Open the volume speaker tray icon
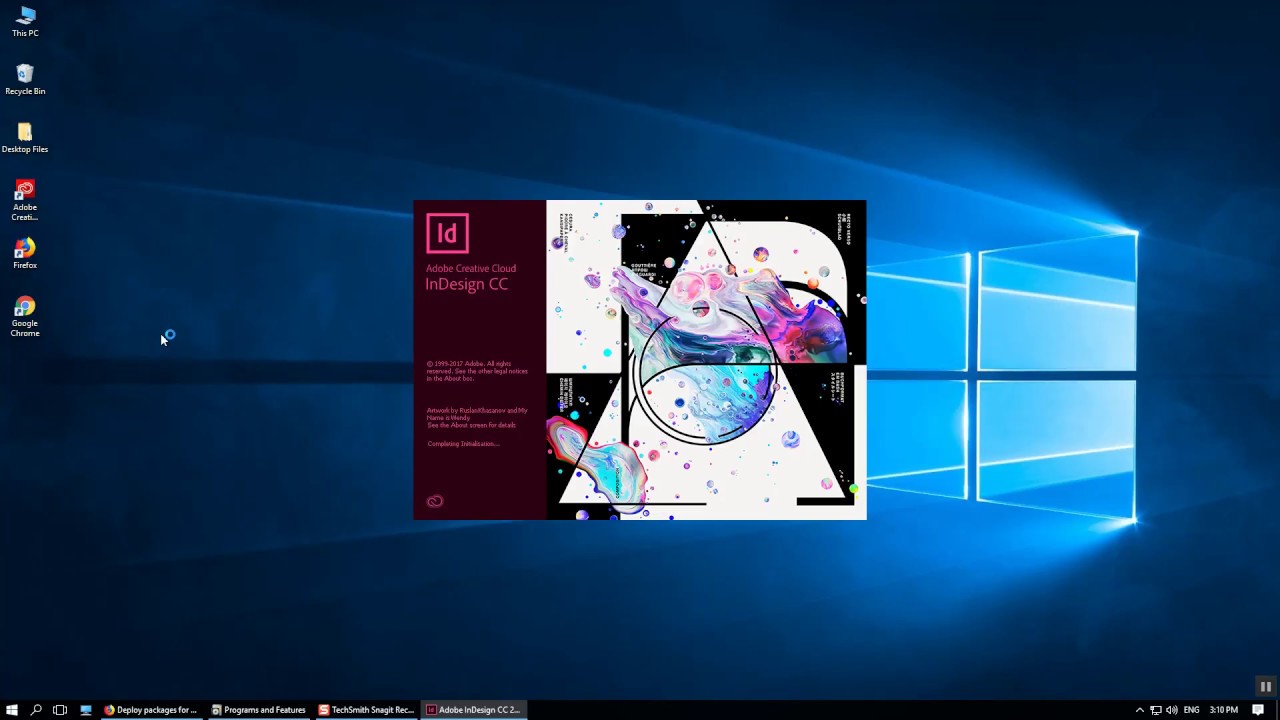This screenshot has width=1280, height=720. coord(1171,710)
